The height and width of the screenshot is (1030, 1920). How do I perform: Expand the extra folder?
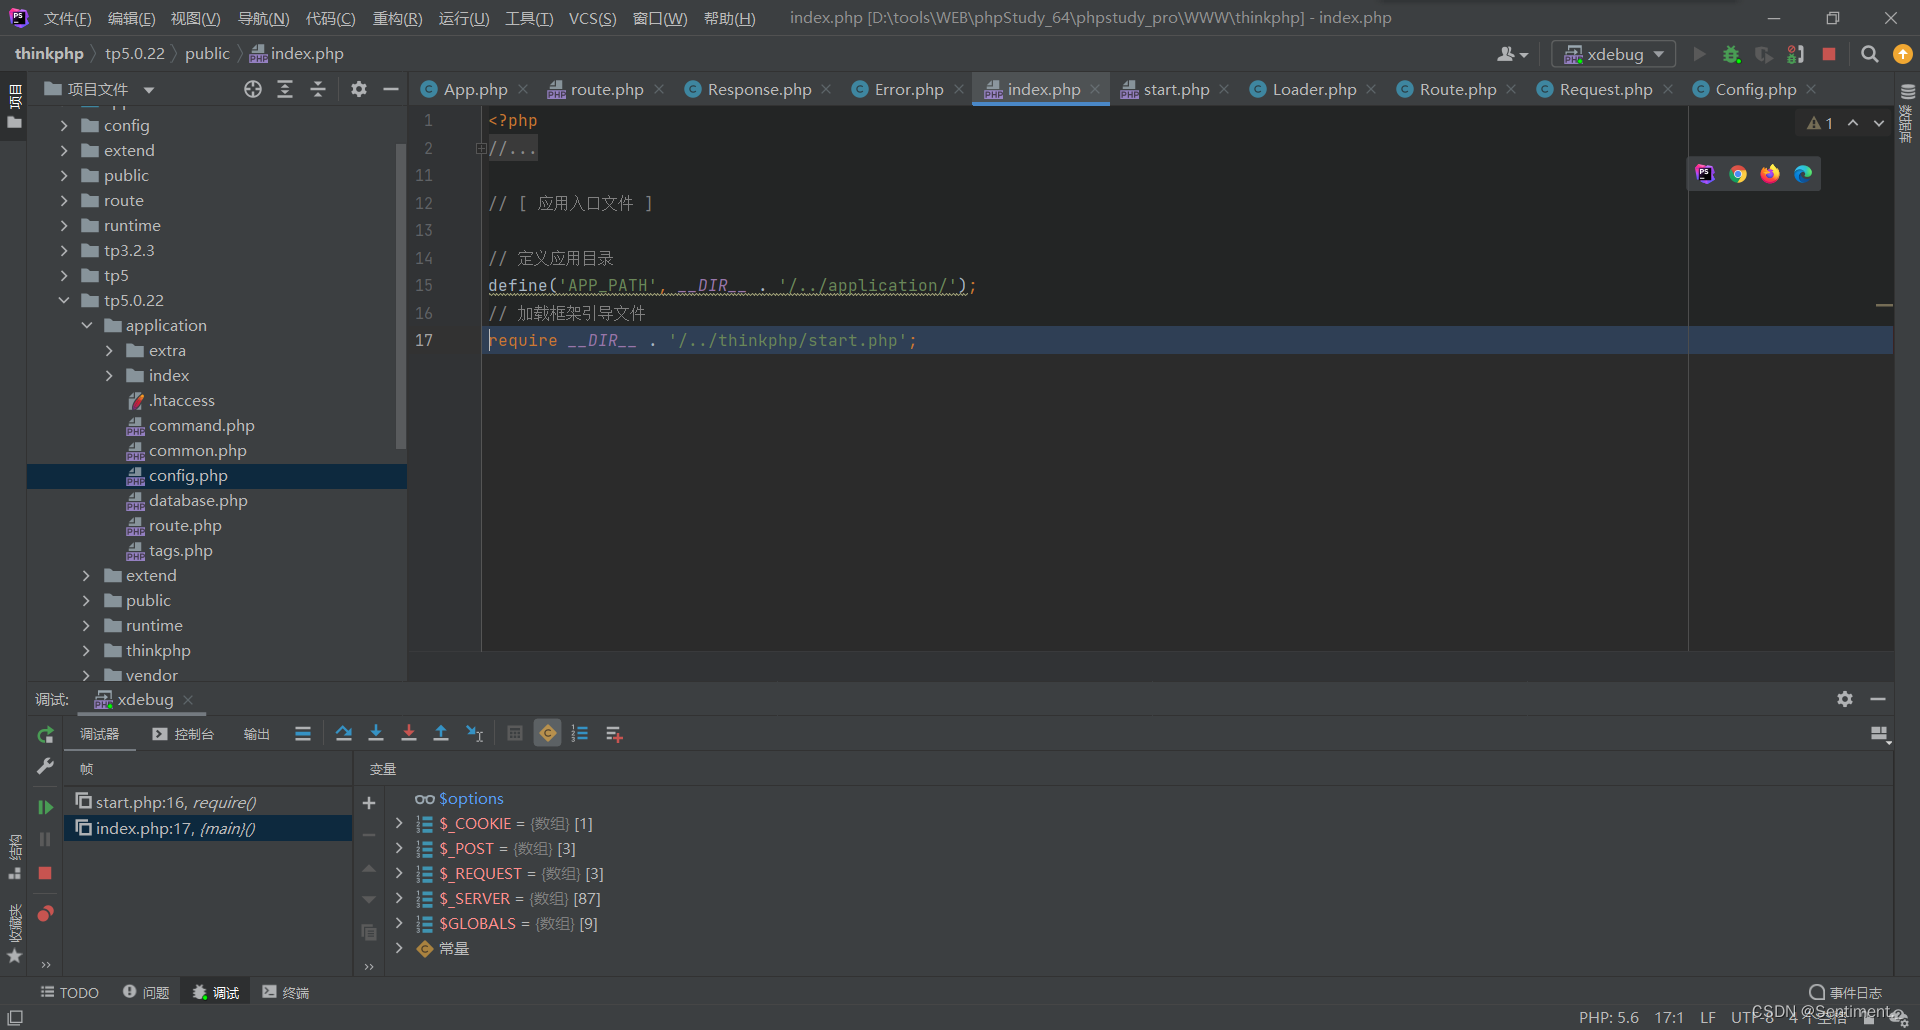tap(109, 350)
